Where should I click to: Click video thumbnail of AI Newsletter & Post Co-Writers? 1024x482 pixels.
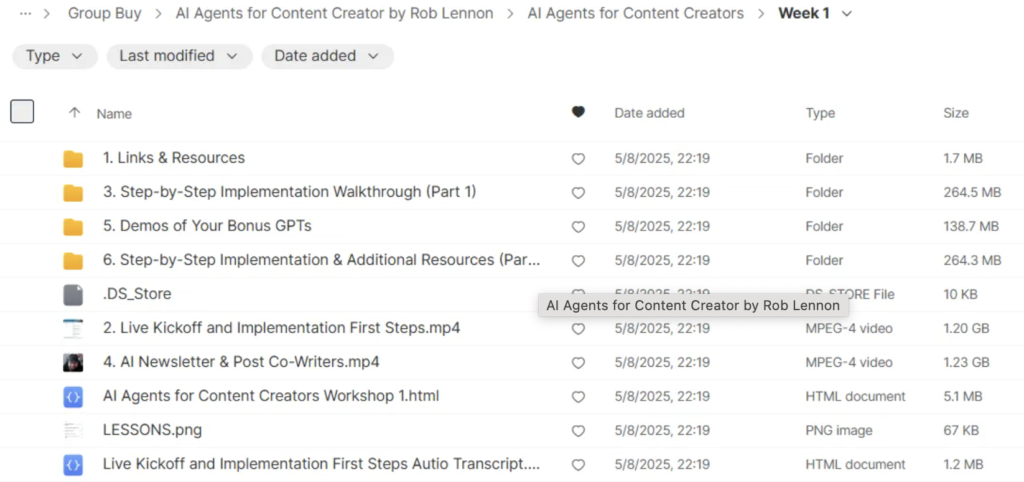pyautogui.click(x=73, y=362)
